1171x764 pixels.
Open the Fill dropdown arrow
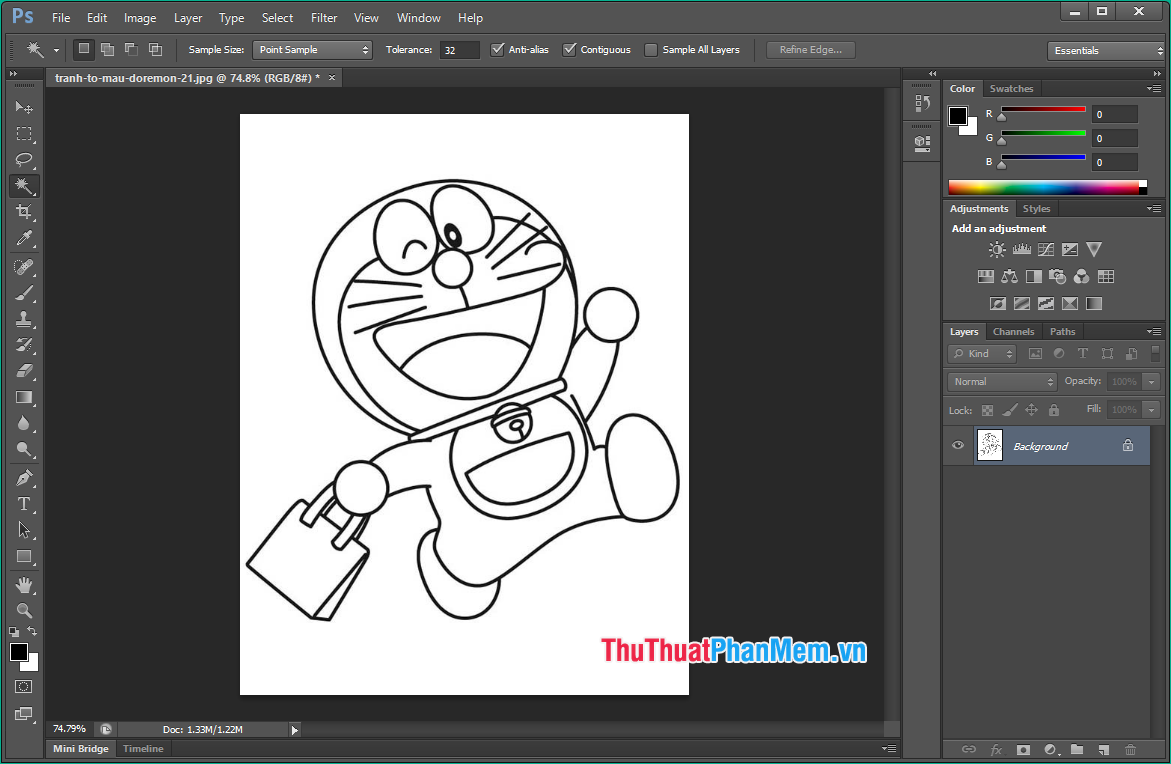[1152, 410]
